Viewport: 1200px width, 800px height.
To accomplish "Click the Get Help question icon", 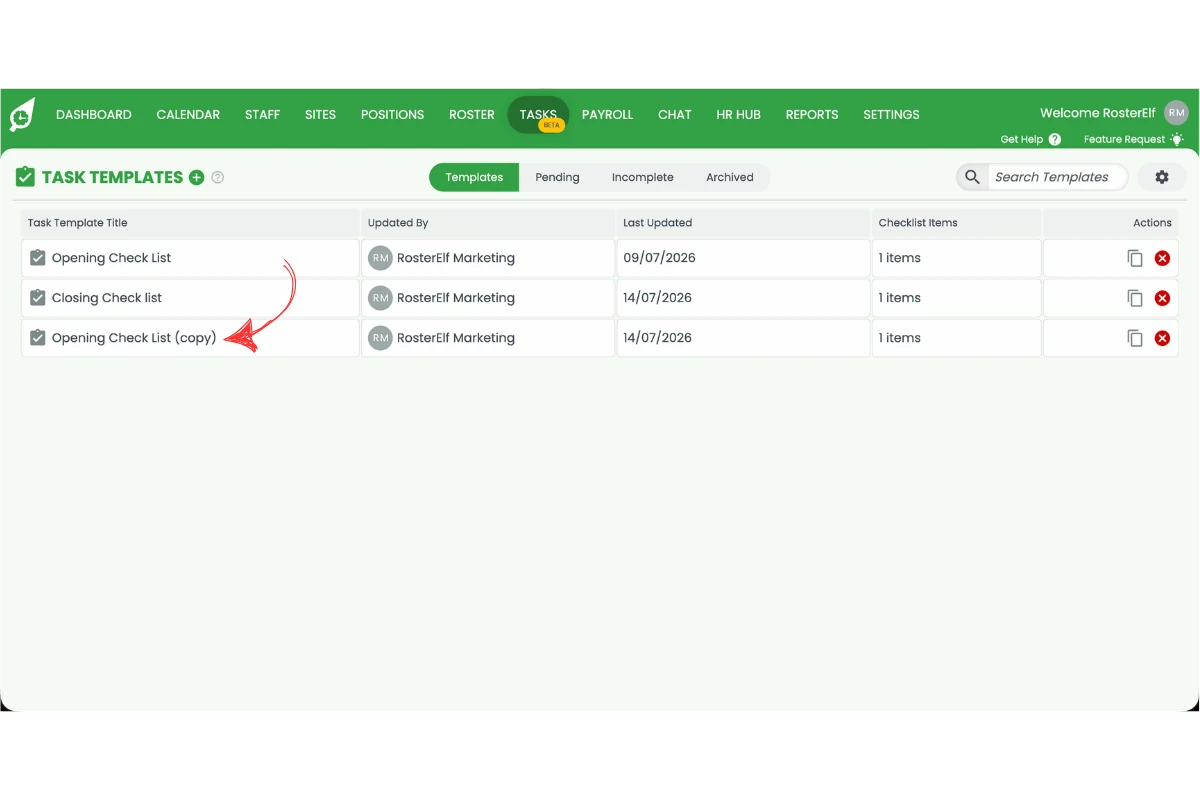I will [1055, 140].
